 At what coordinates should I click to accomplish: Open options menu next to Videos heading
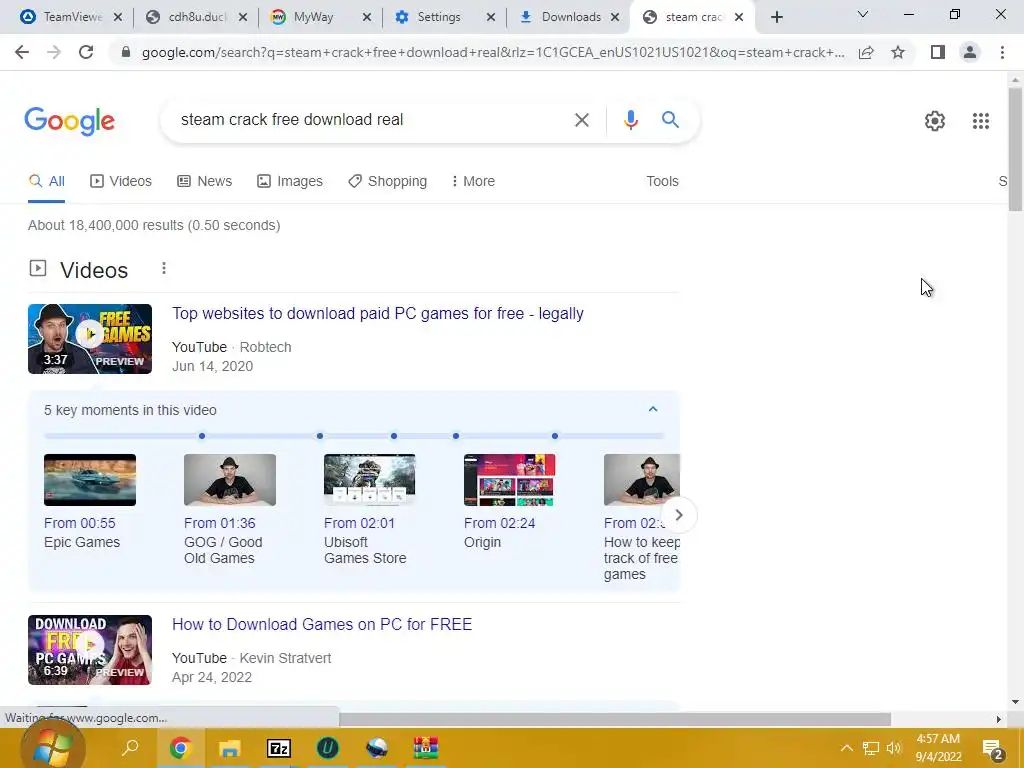(164, 268)
